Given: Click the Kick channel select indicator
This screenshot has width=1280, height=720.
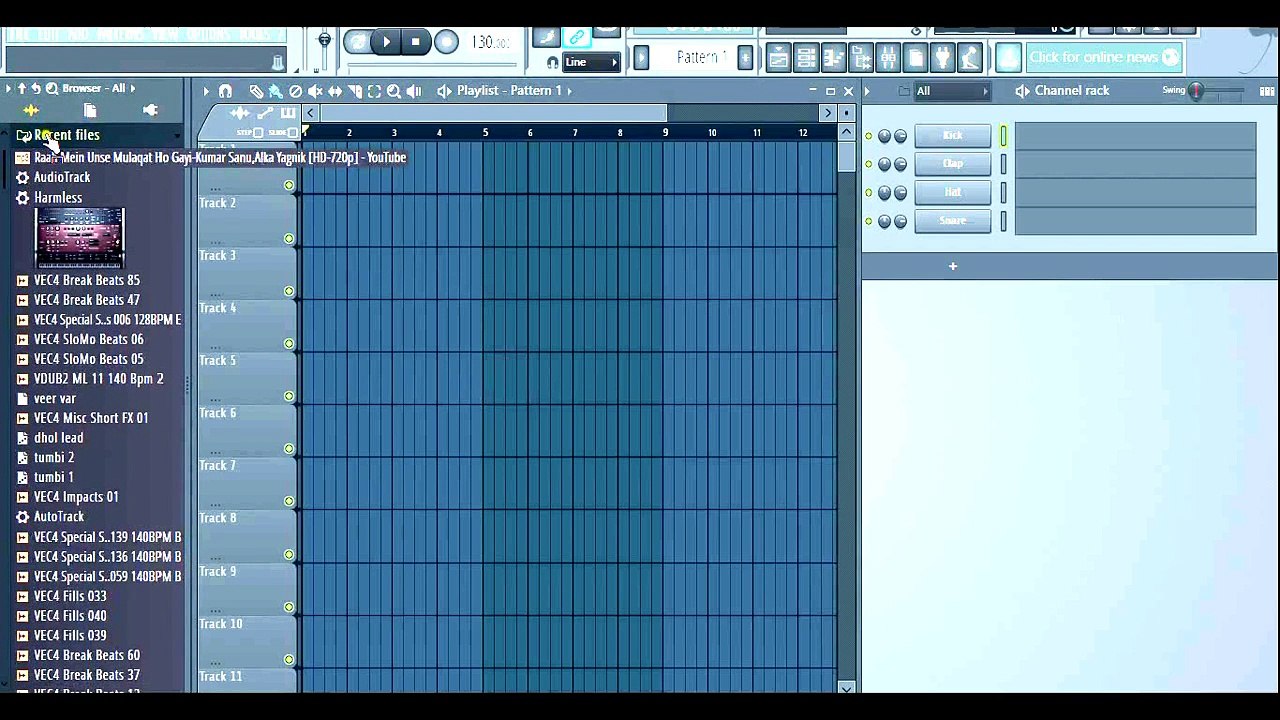Looking at the screenshot, I should (1003, 136).
